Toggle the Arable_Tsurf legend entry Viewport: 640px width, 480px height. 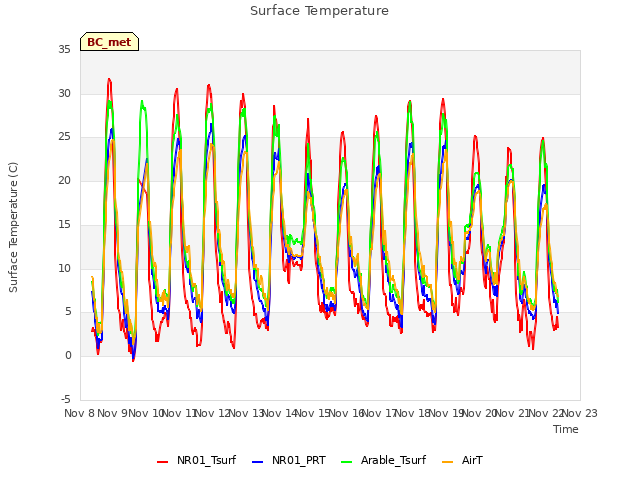pos(383,460)
